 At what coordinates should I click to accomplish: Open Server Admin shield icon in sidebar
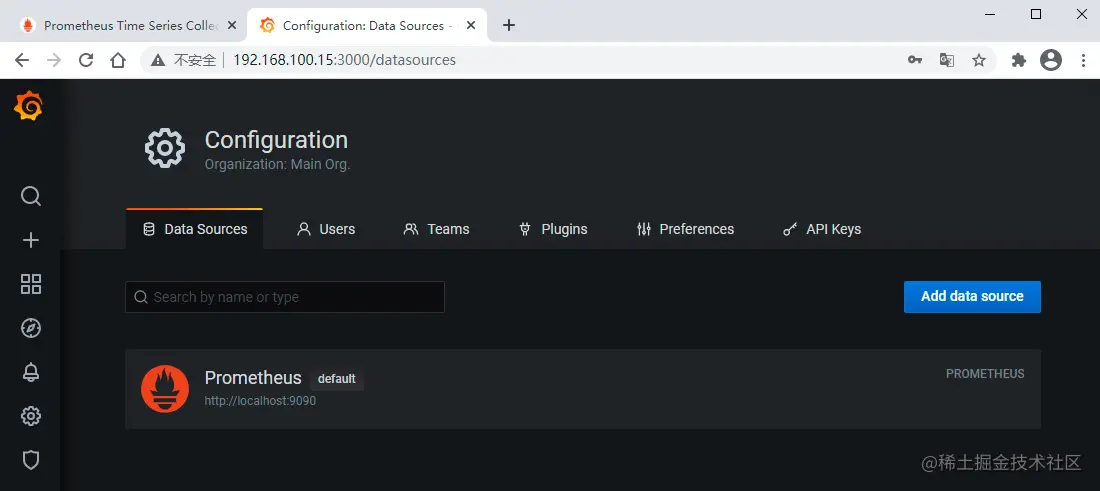click(x=31, y=460)
